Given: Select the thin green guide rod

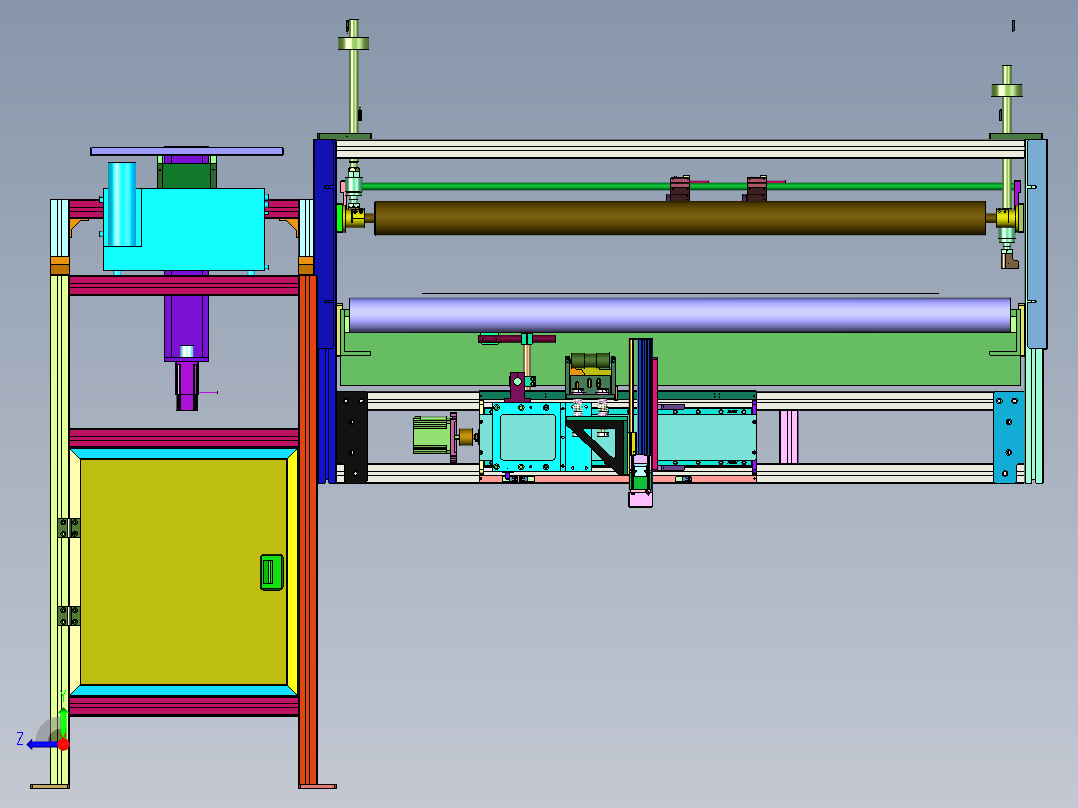Looking at the screenshot, I should (680, 186).
